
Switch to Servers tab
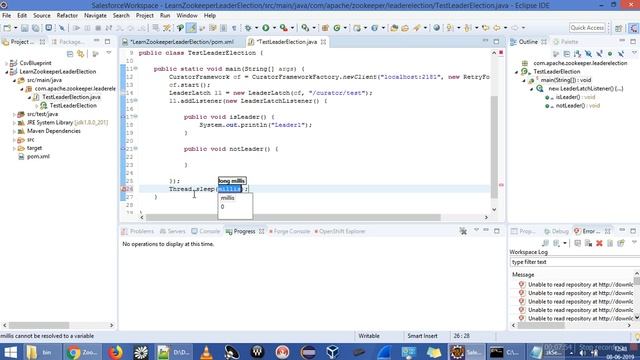tap(173, 231)
